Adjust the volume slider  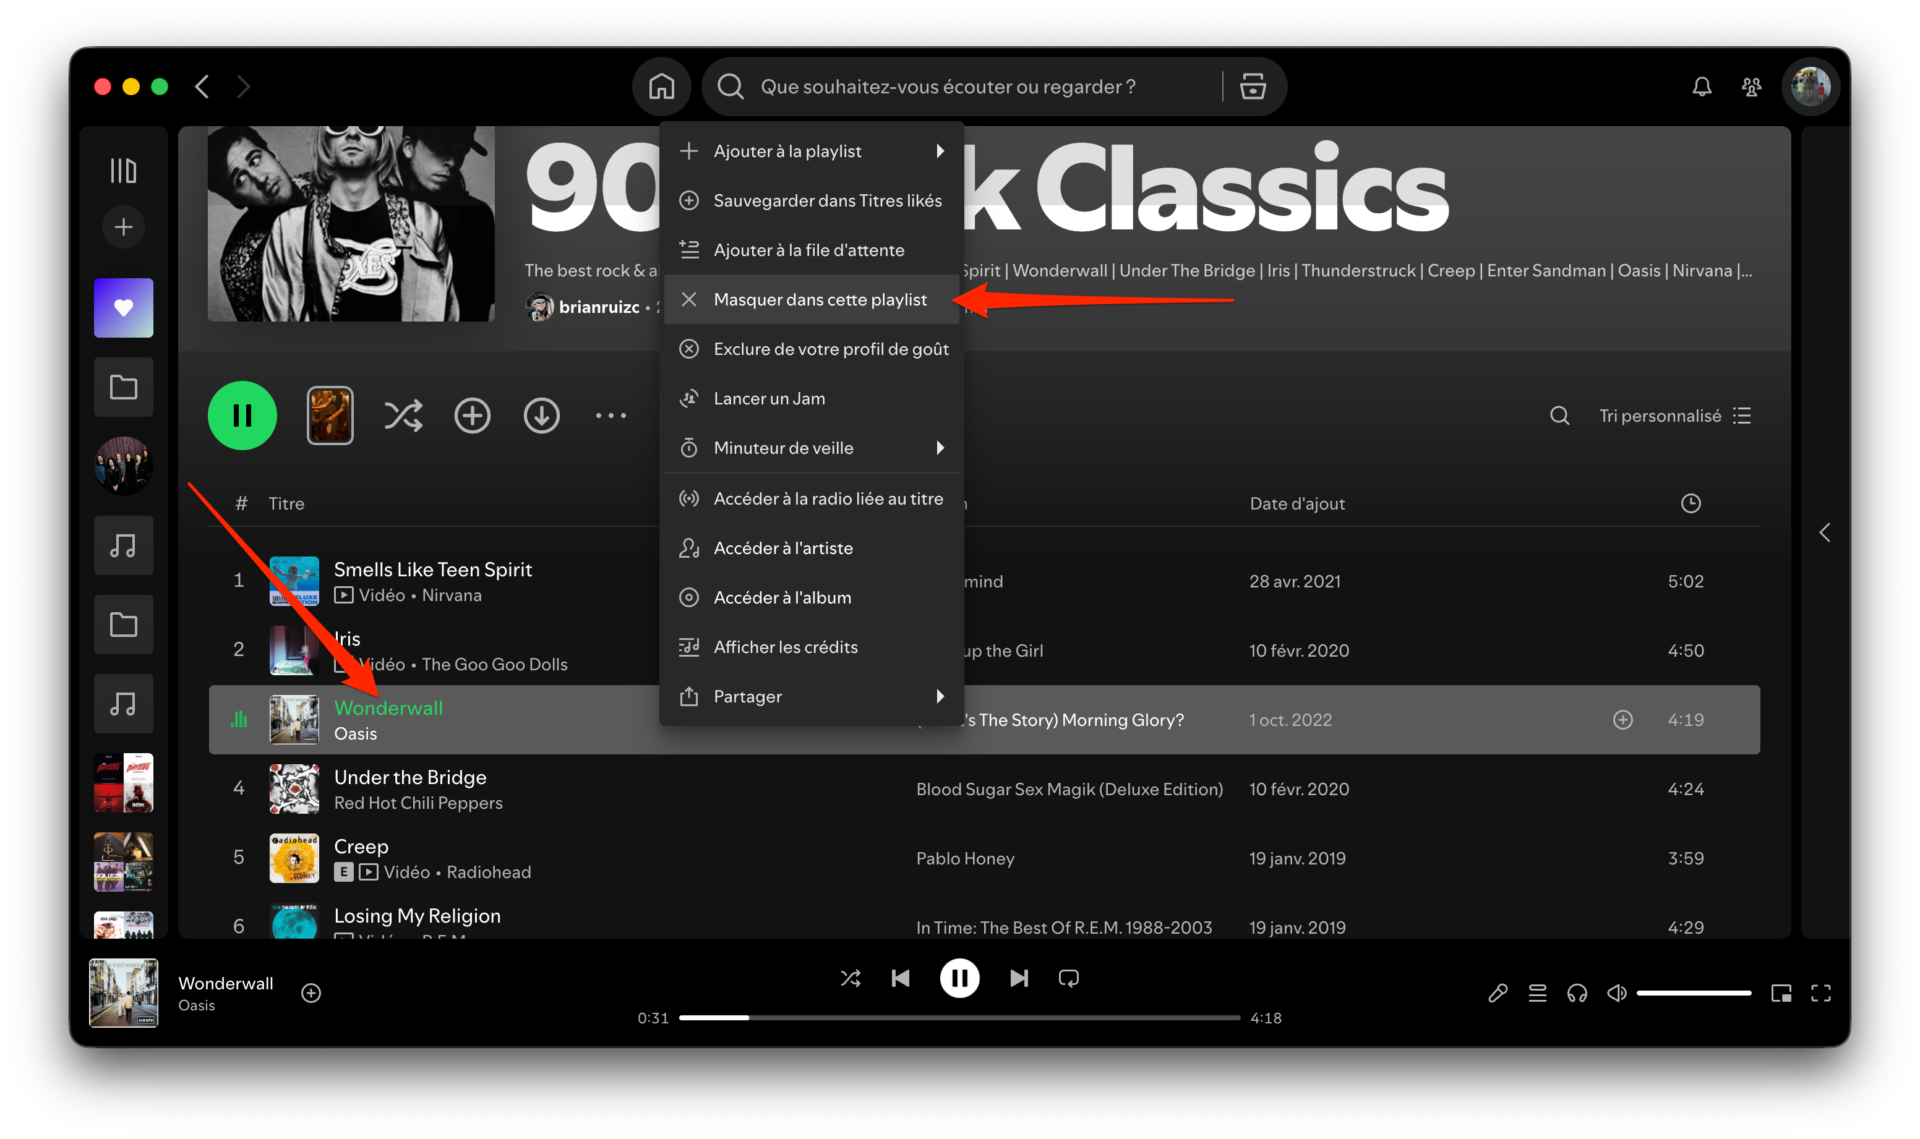(x=1693, y=993)
